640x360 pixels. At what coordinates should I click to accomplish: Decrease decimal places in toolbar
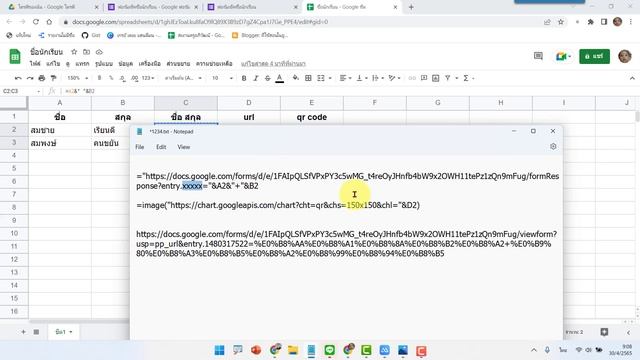[122, 78]
